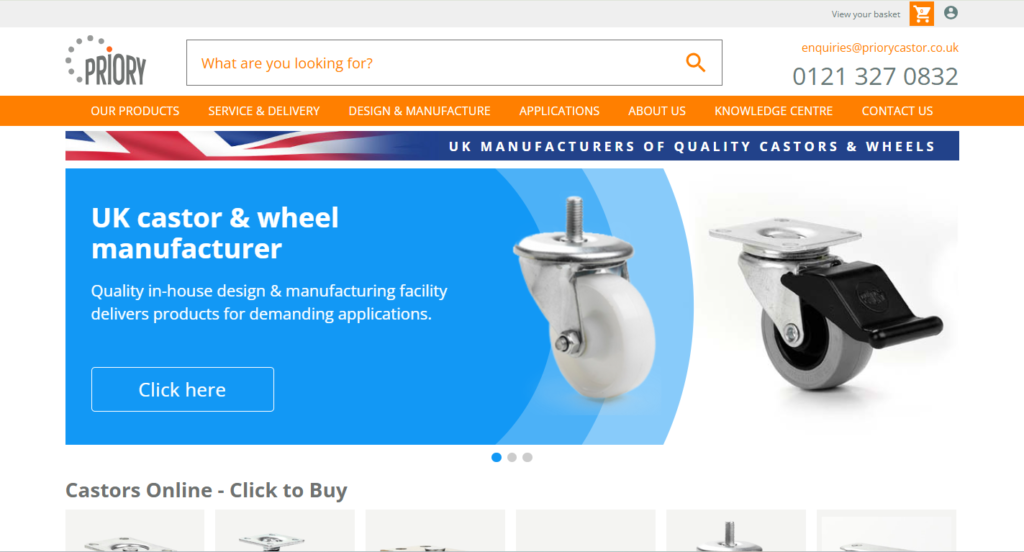Open the Knowledge Centre menu

[x=773, y=111]
